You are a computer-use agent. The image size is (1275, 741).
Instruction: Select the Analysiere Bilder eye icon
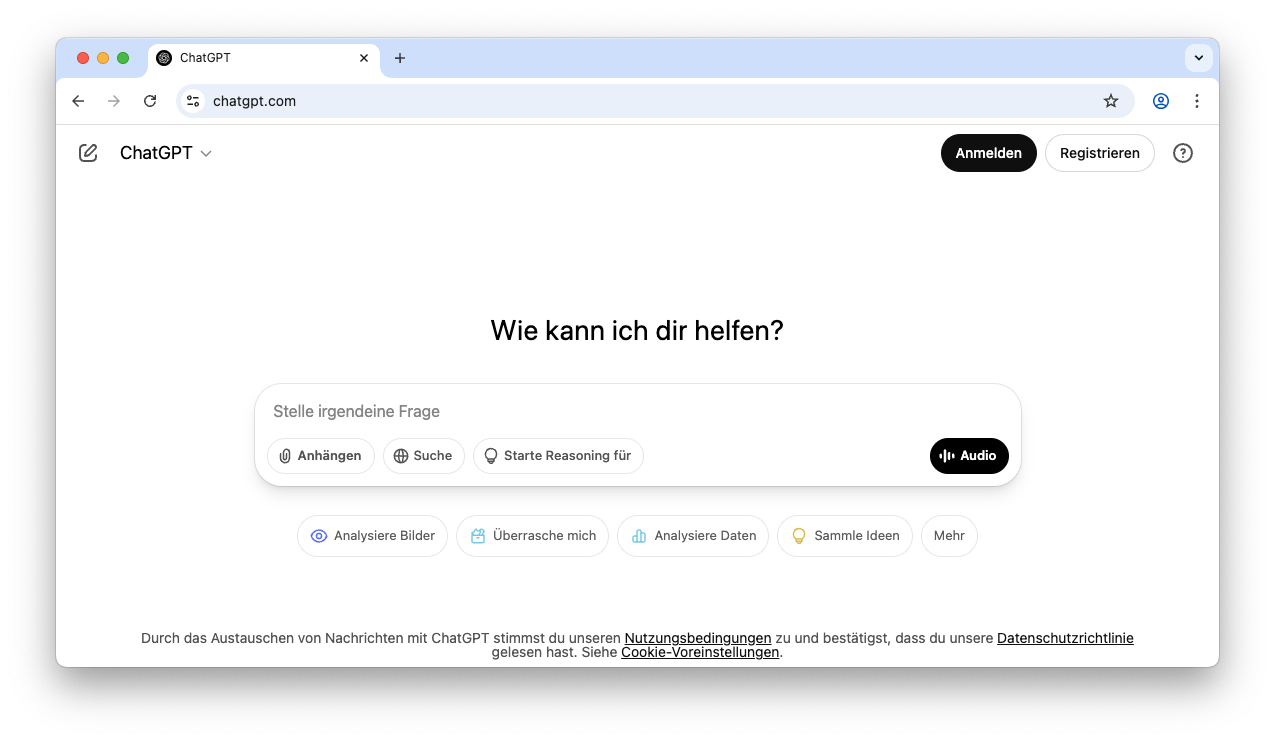pyautogui.click(x=318, y=536)
